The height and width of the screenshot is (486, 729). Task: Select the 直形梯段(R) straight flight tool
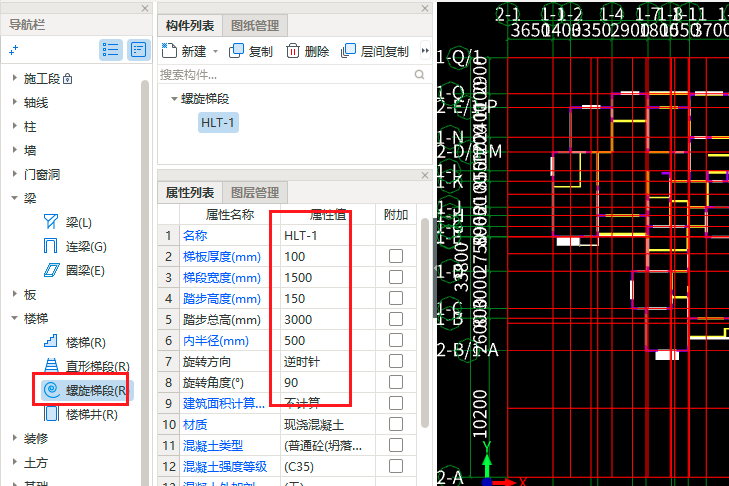pos(86,366)
